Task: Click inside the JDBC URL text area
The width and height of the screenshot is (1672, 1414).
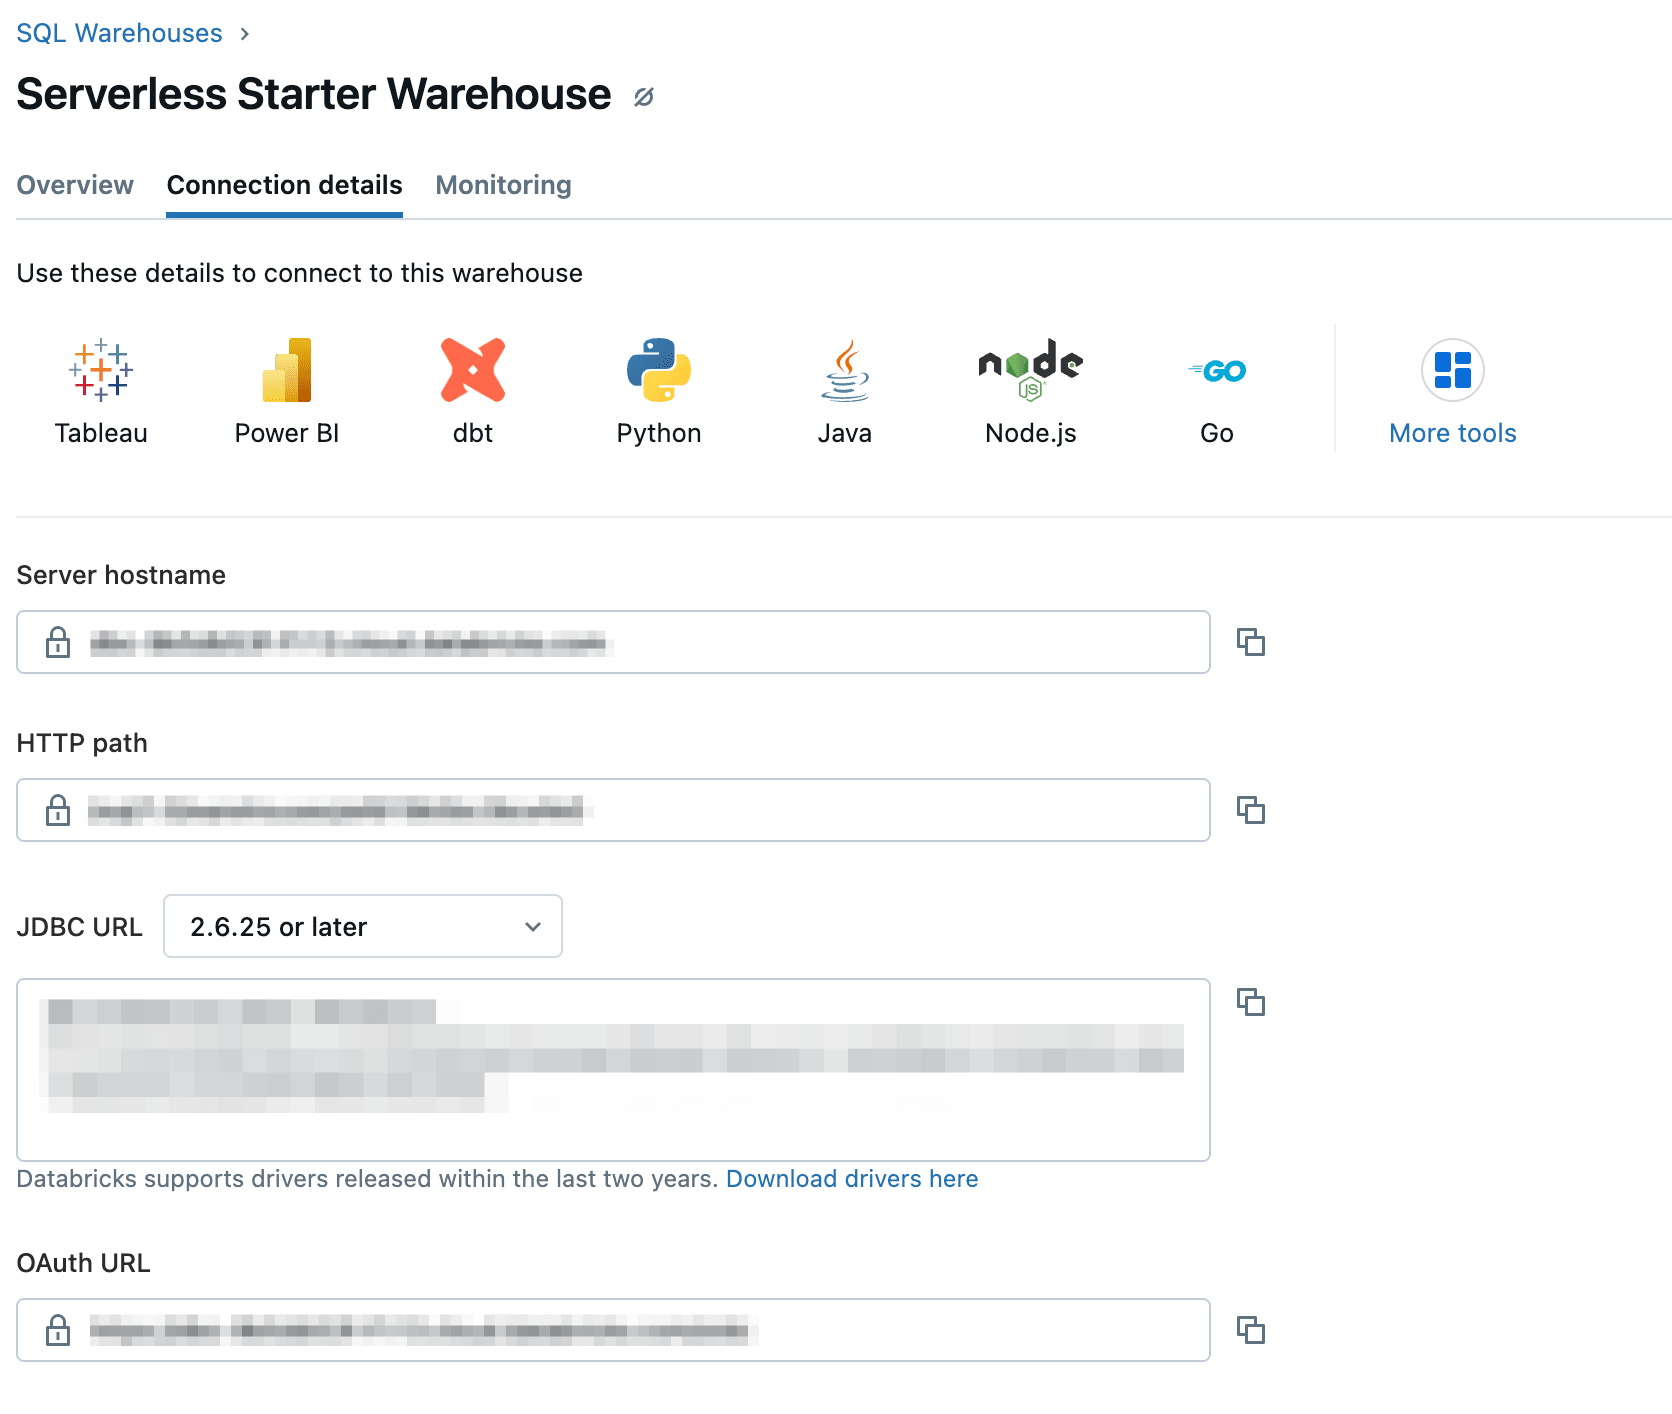Action: point(613,1070)
